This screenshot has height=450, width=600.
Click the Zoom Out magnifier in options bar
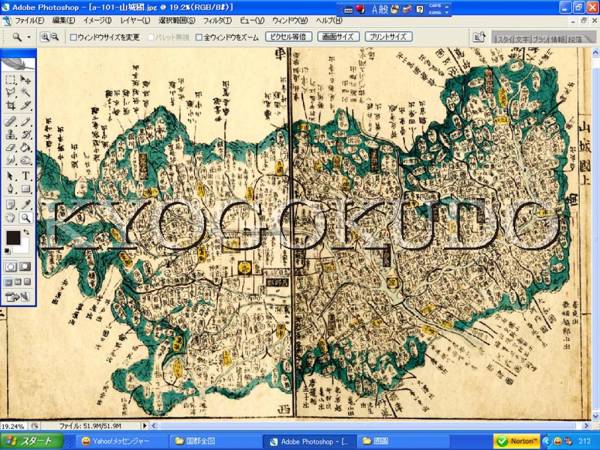click(55, 37)
